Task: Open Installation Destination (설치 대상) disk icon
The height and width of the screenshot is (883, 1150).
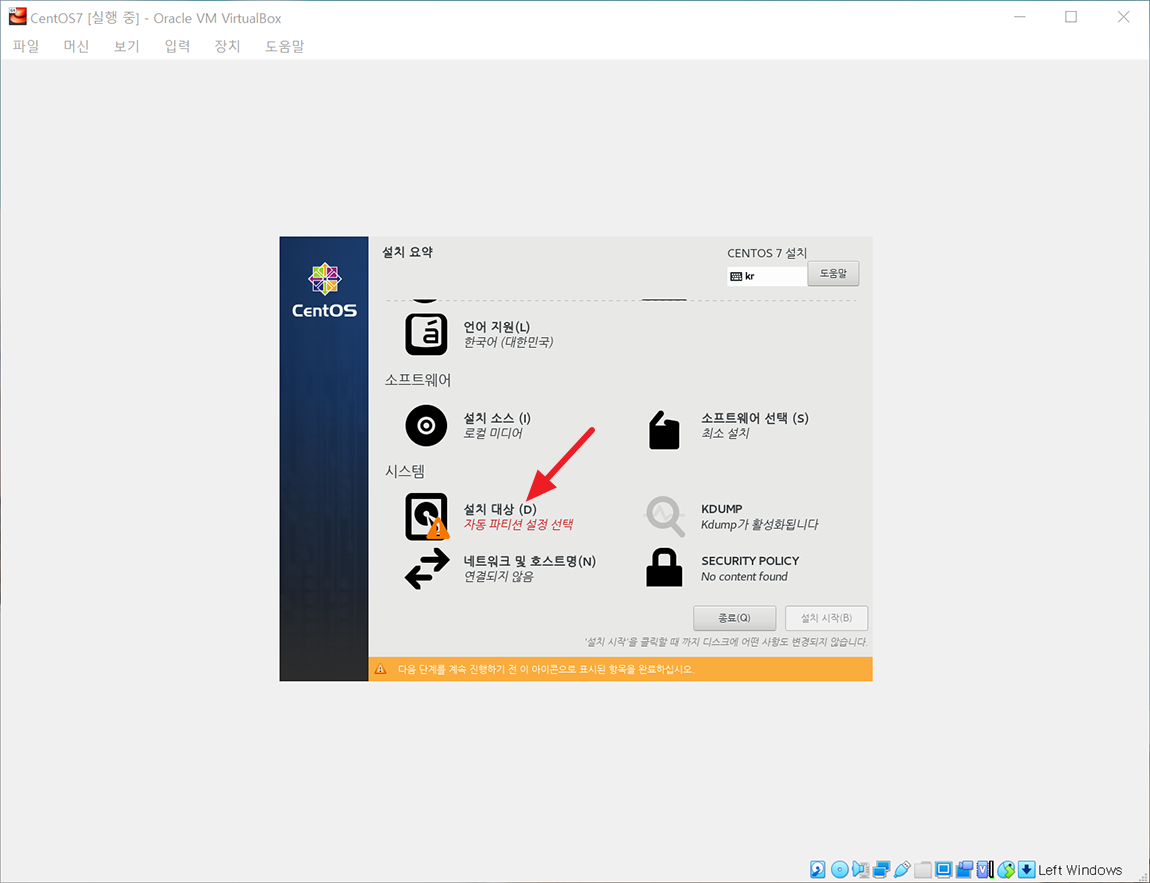Action: click(x=427, y=516)
